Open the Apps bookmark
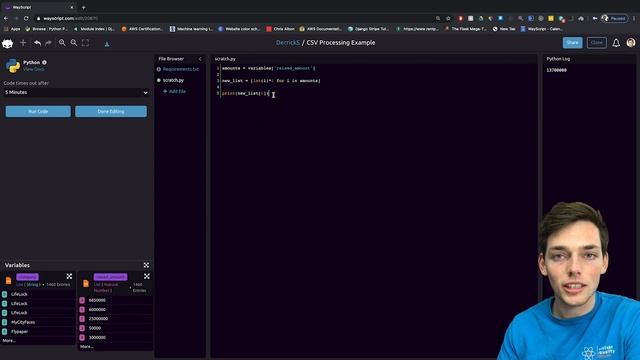 pyautogui.click(x=12, y=29)
